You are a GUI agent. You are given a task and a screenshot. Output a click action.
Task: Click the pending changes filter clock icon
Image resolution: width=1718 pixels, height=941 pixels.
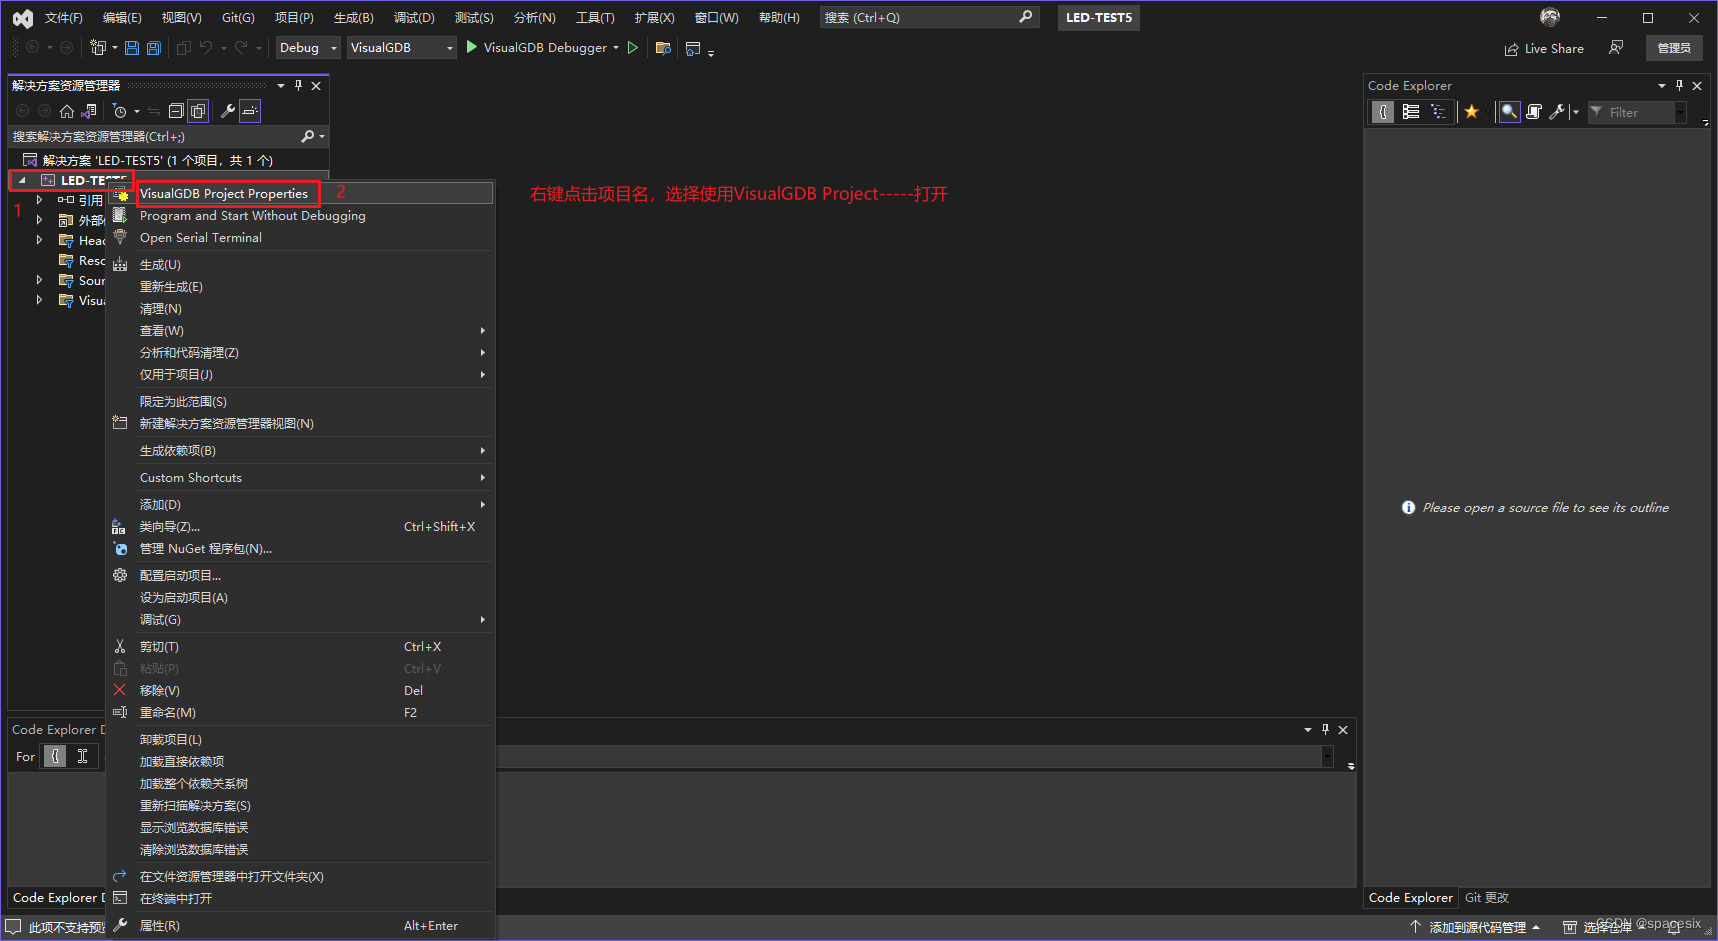(x=121, y=110)
